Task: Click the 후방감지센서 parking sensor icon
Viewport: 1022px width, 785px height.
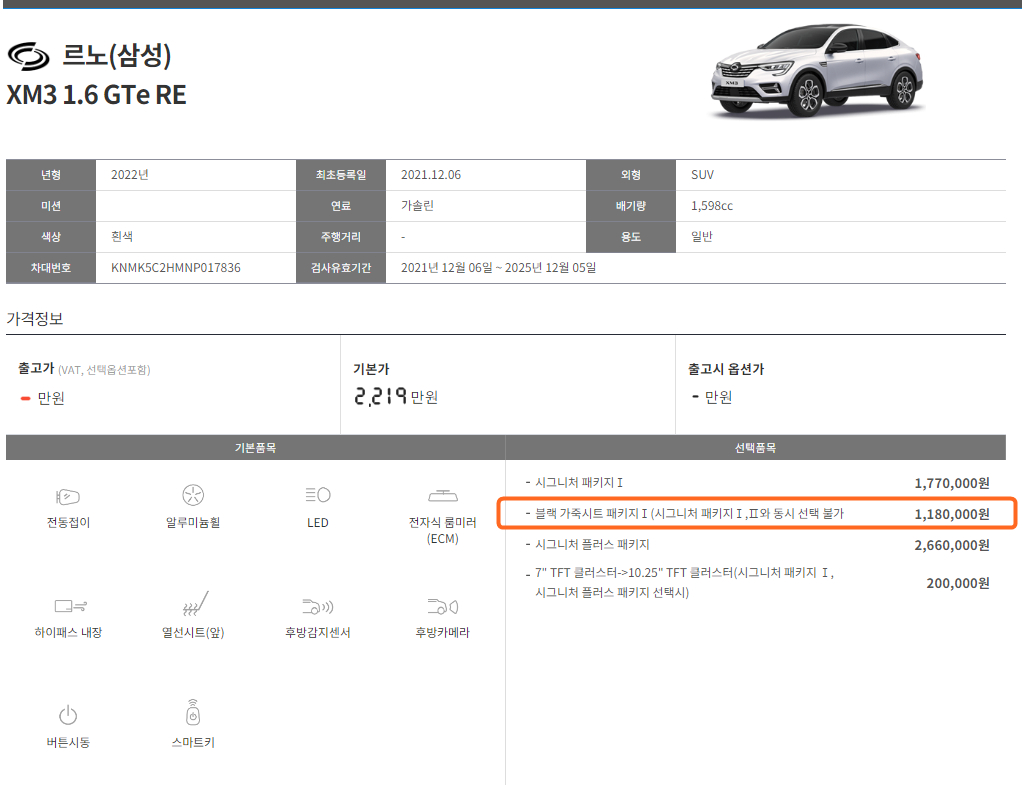Action: [317, 606]
